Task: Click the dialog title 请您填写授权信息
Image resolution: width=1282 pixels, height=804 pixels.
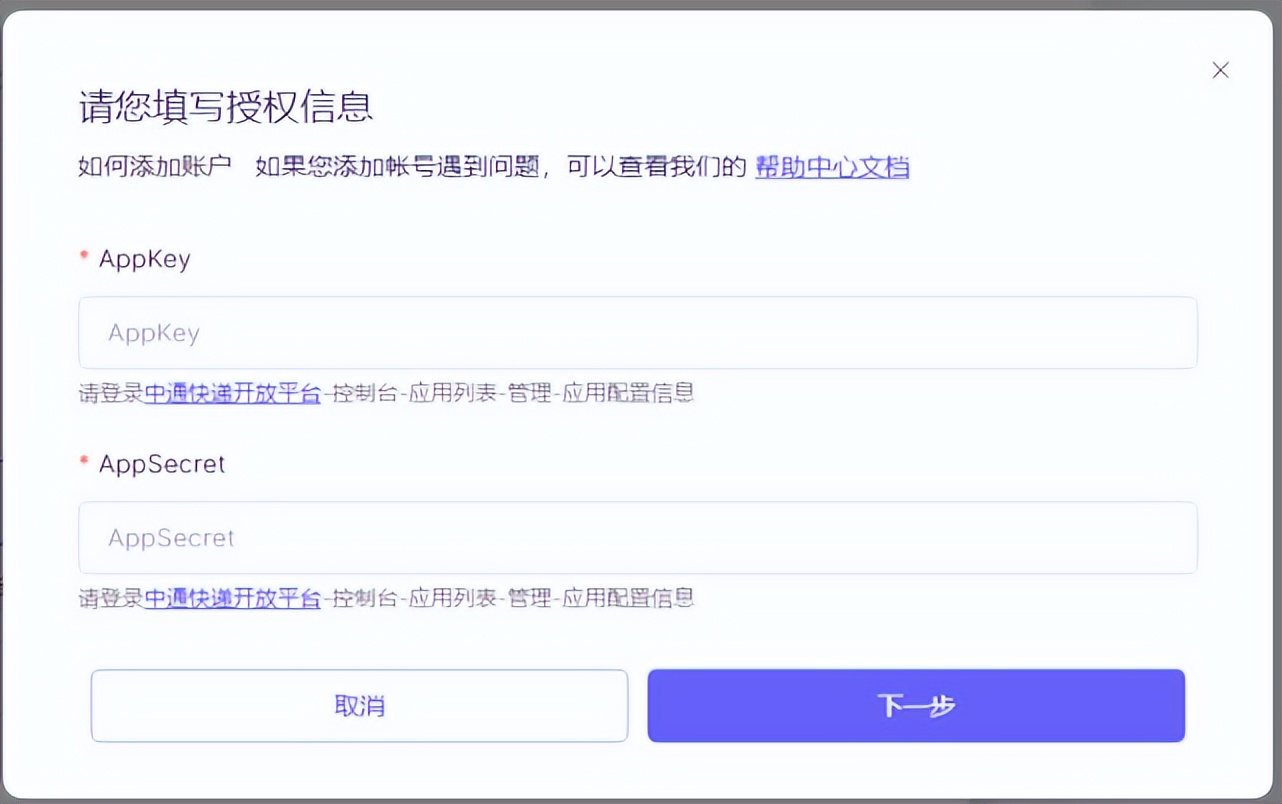Action: pyautogui.click(x=225, y=109)
